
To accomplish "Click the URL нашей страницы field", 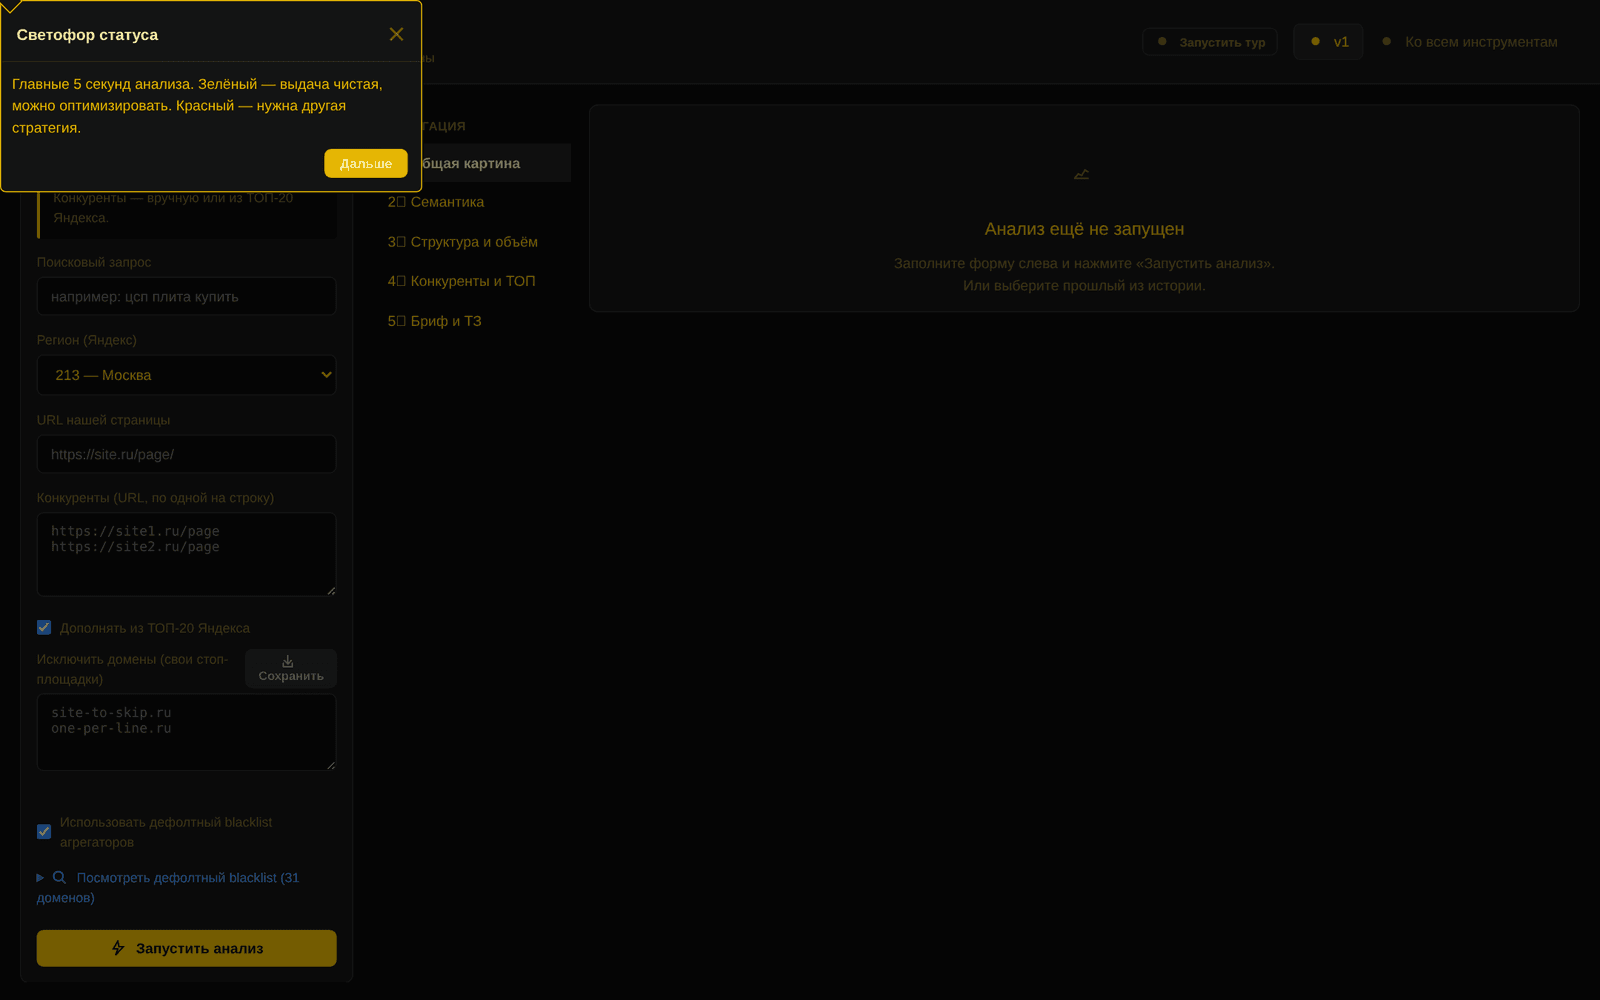I will point(187,454).
